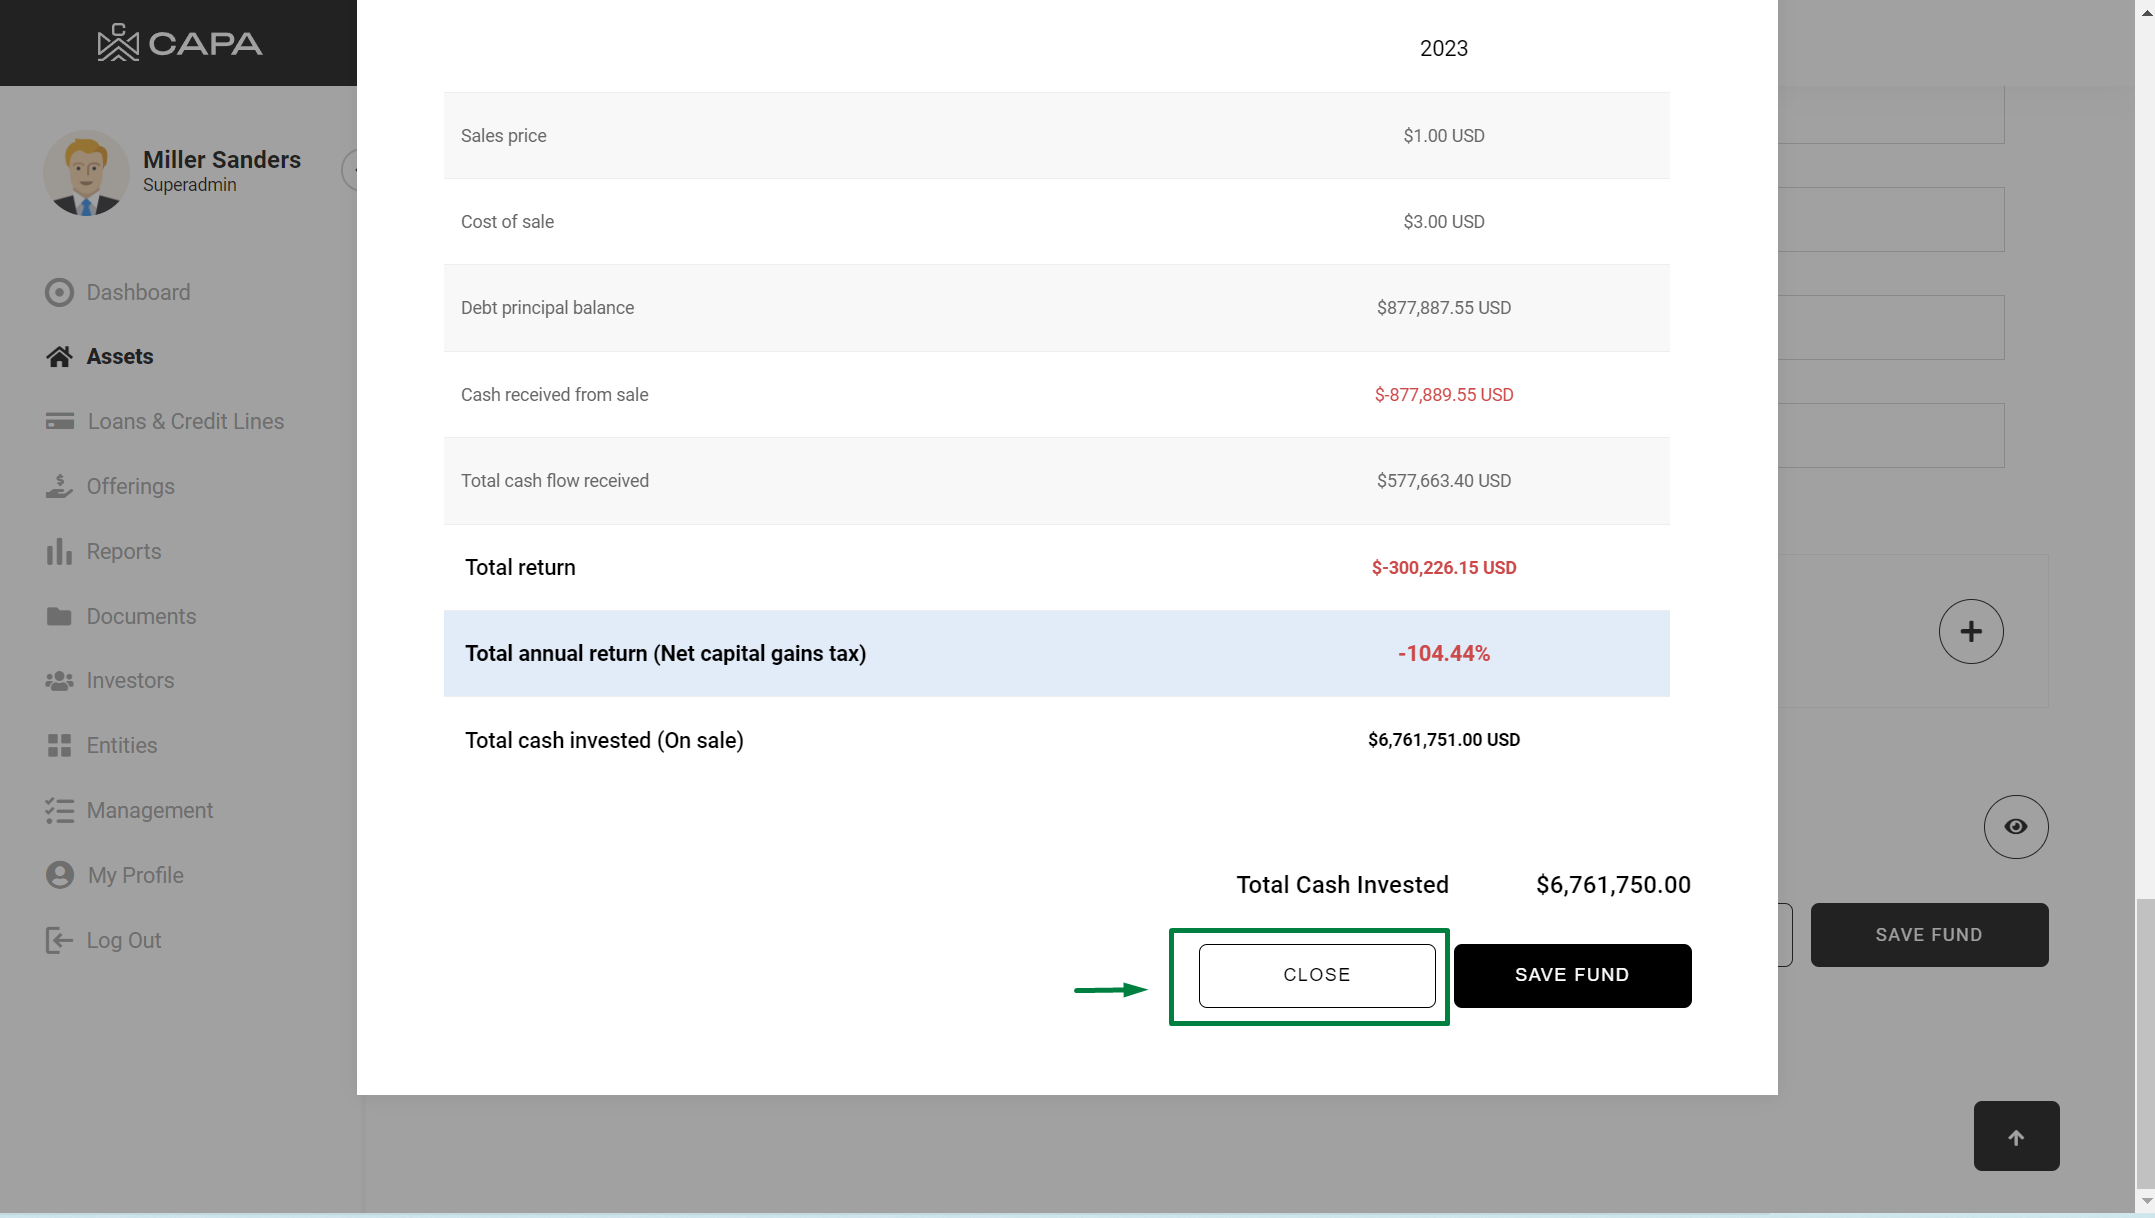Click the Reports bar chart icon

[x=59, y=551]
